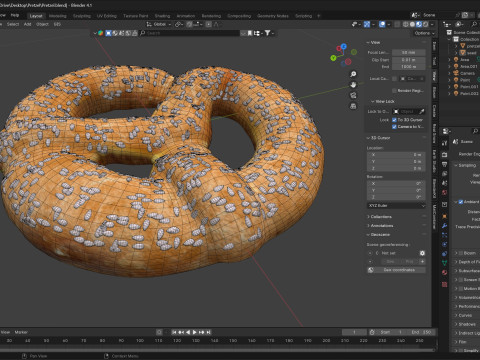The image size is (480, 360).
Task: Open Object Data properties green triangle tab
Action: pos(444,263)
